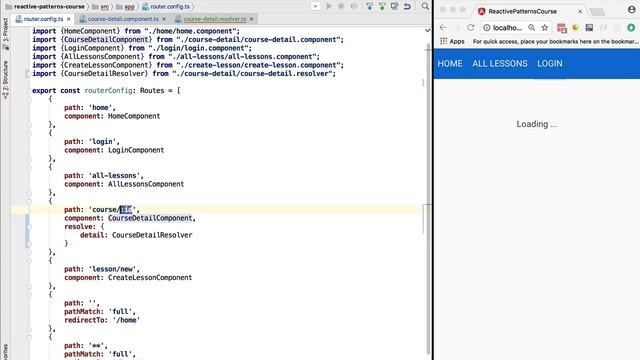Click CreateLessonComponent in lesson/new route

coord(150,278)
